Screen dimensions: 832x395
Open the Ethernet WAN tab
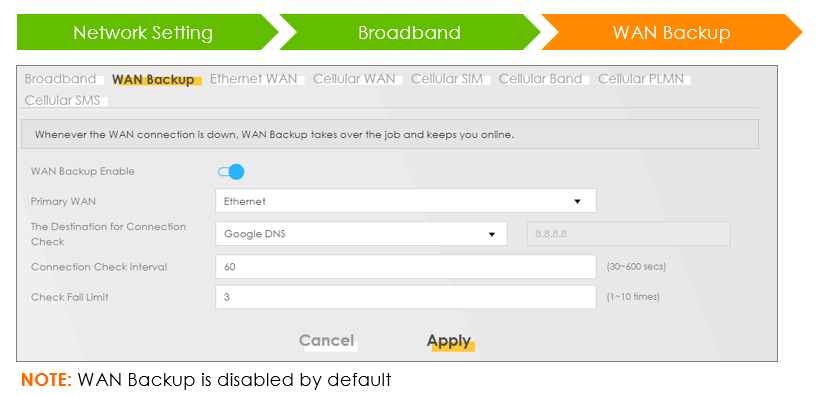pos(254,79)
